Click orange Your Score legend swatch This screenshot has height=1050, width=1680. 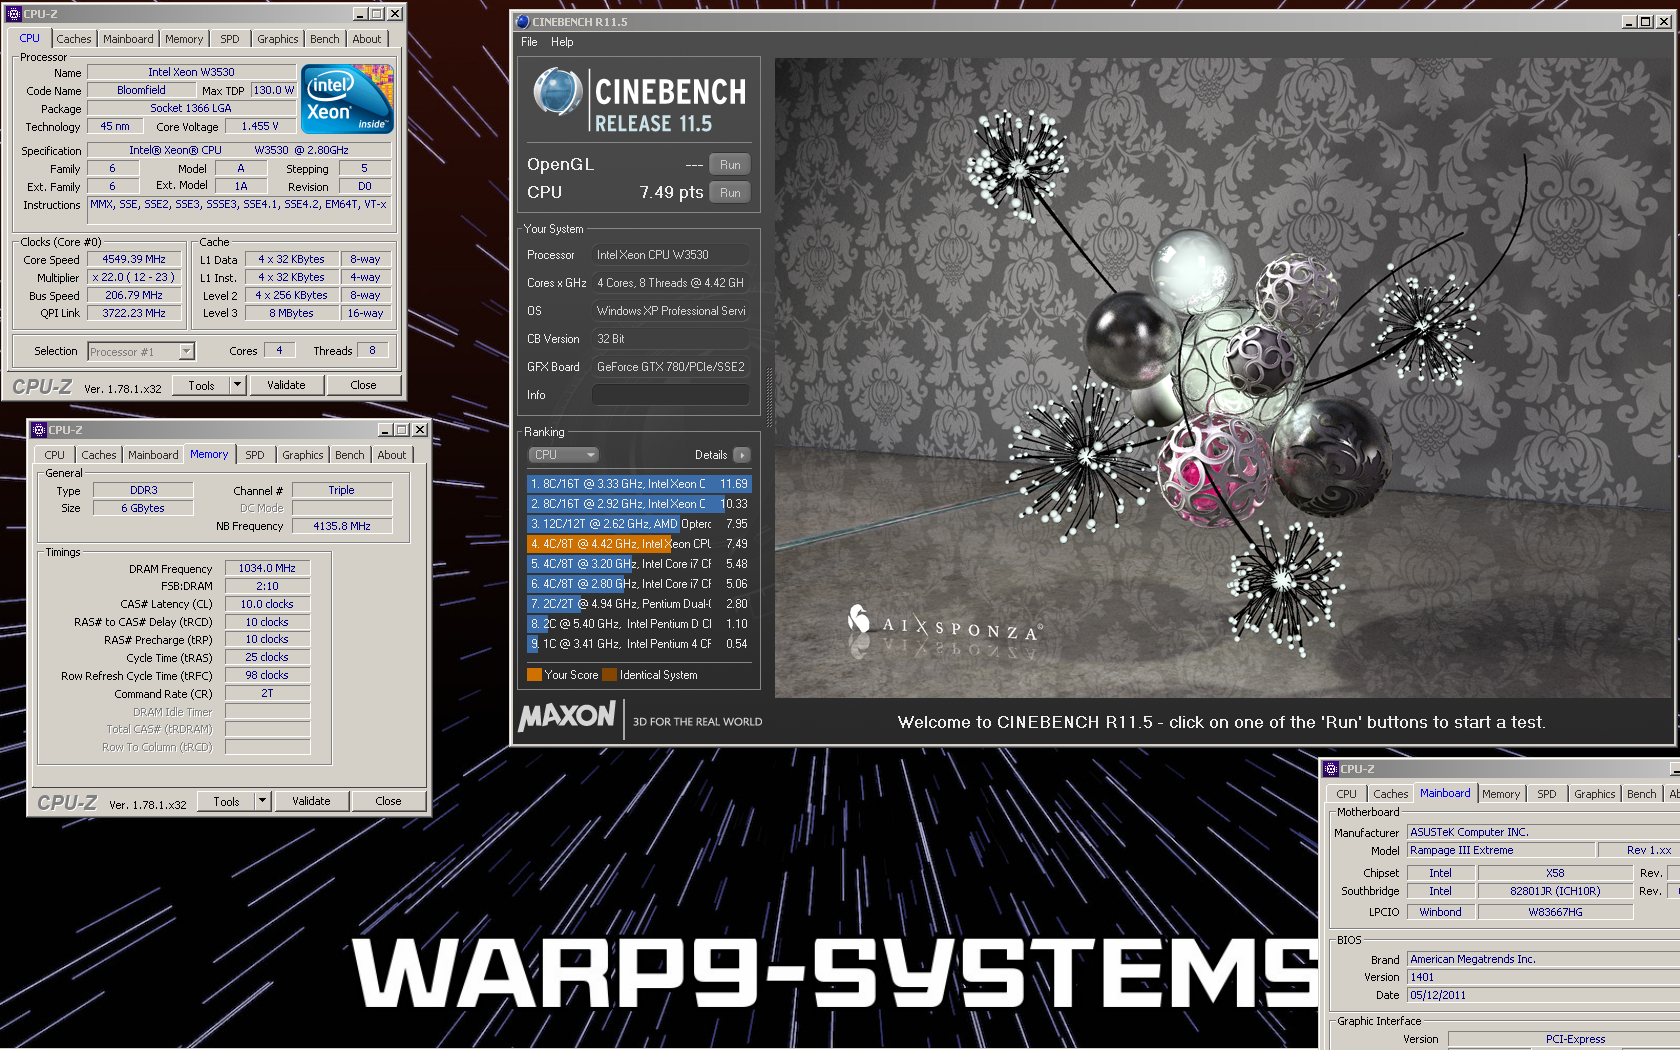tap(534, 675)
